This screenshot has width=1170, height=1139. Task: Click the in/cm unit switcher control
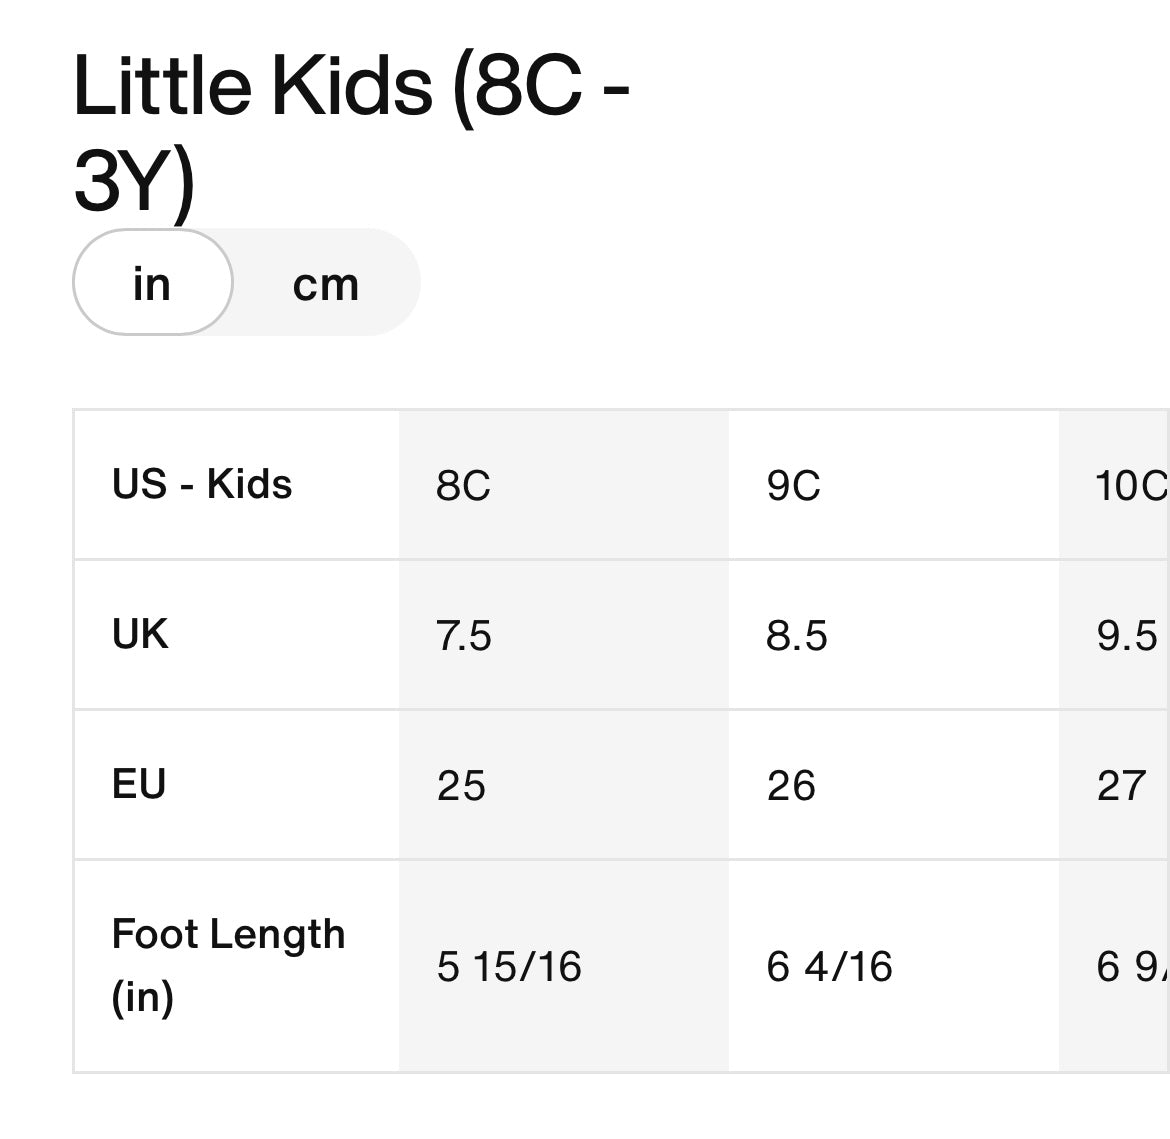(246, 283)
